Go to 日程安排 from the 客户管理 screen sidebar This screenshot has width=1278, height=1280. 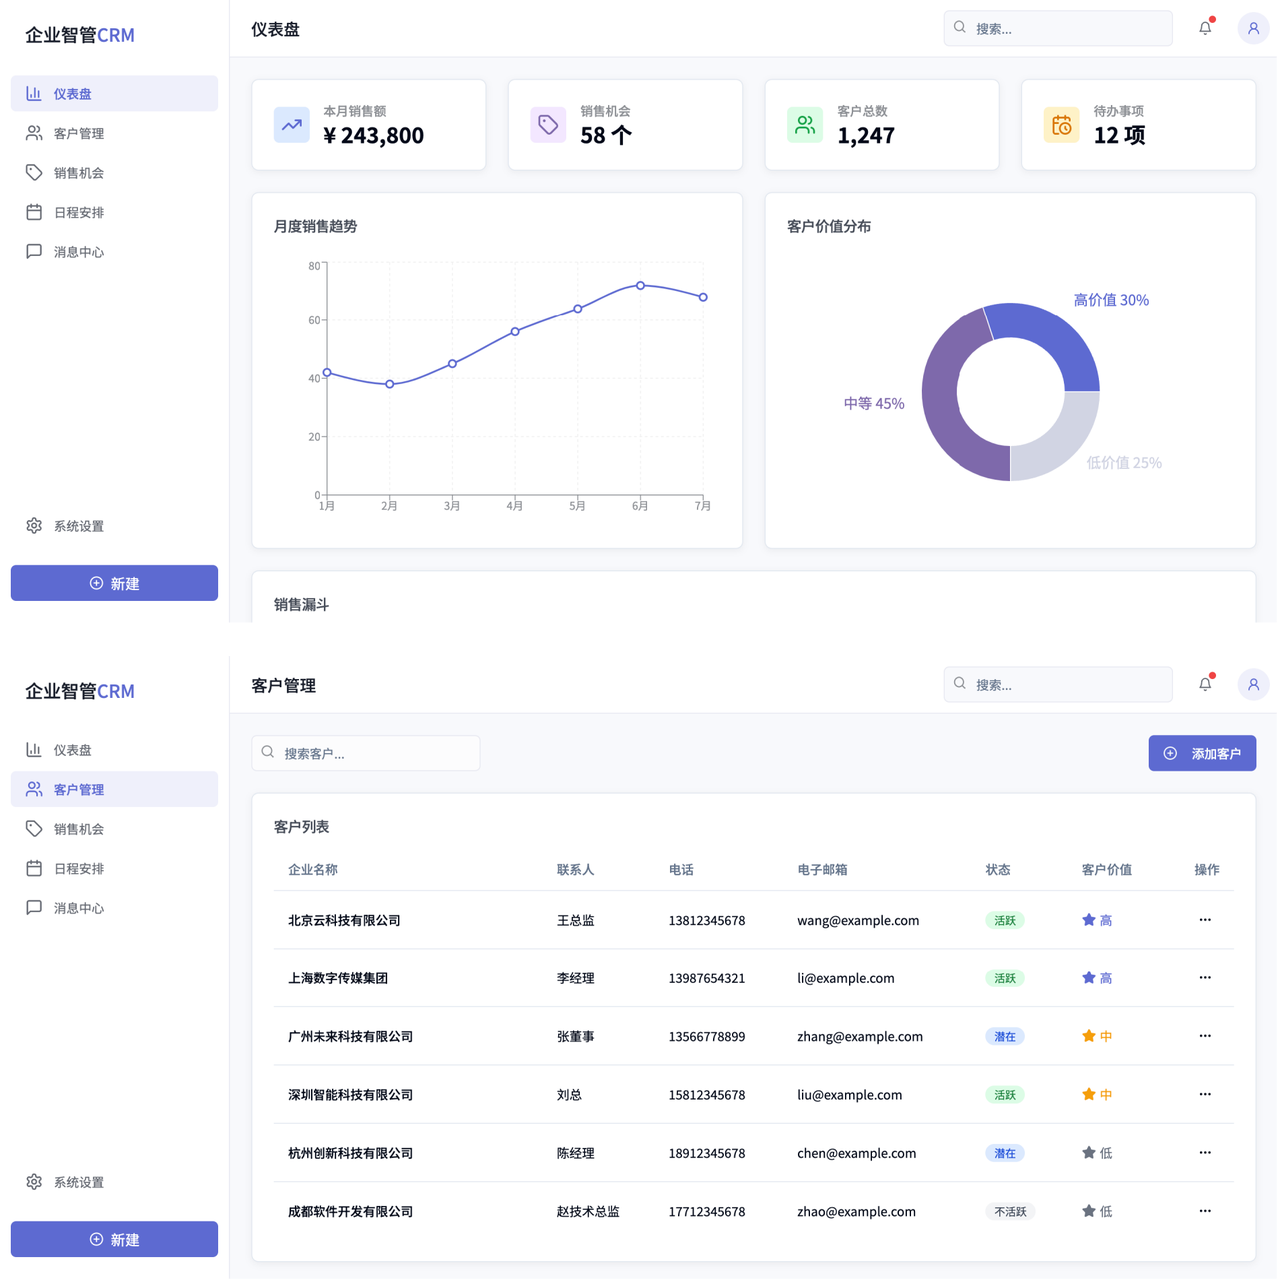point(114,868)
